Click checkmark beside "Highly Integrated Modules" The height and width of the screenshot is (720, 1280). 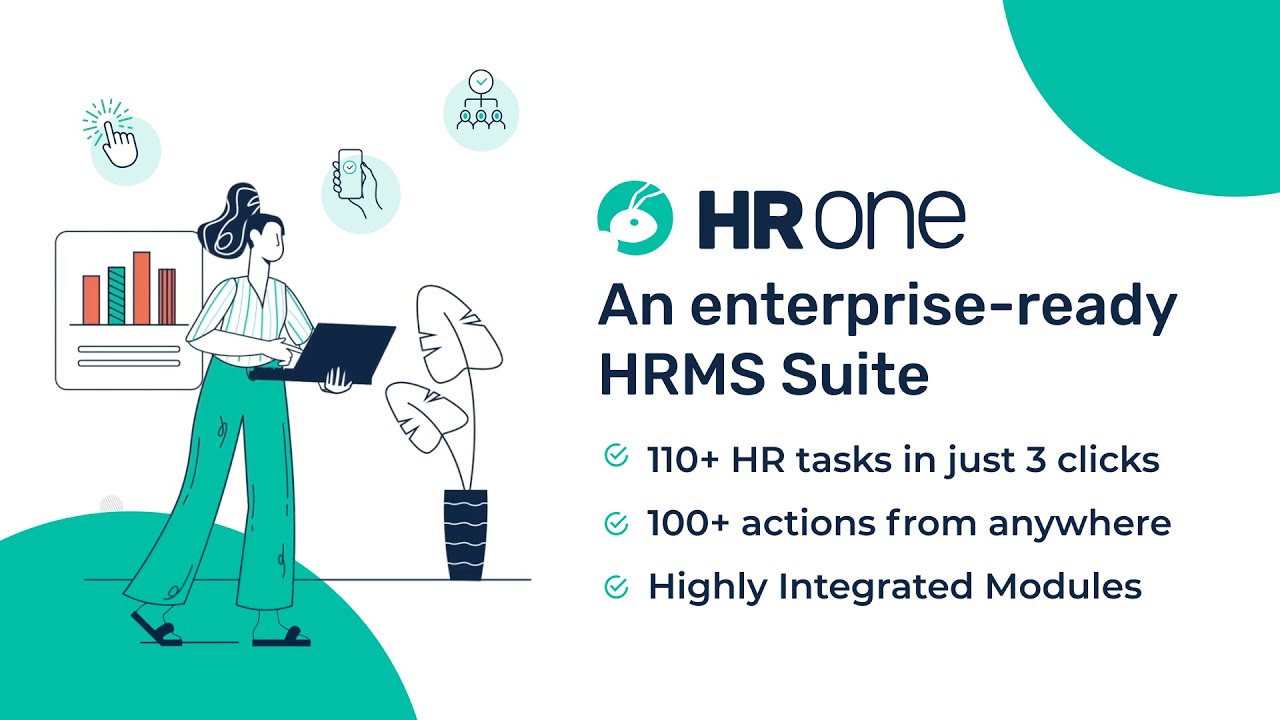(616, 587)
